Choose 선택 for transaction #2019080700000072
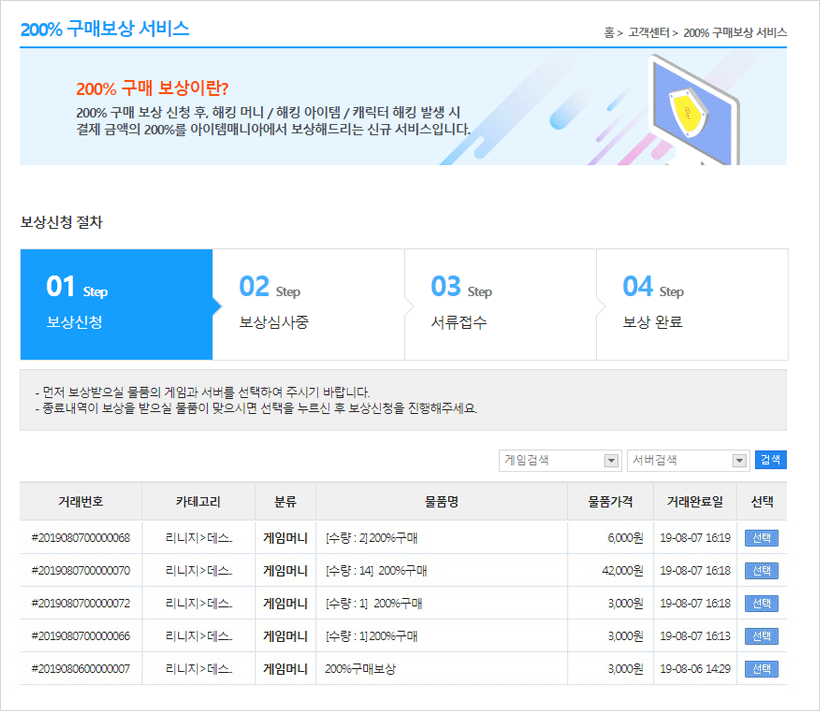 click(x=761, y=604)
